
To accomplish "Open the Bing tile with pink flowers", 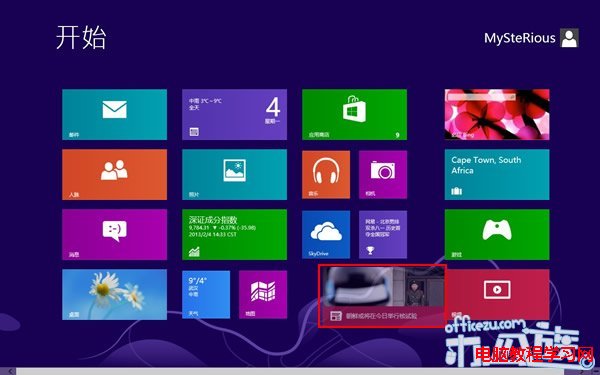I will pyautogui.click(x=497, y=114).
